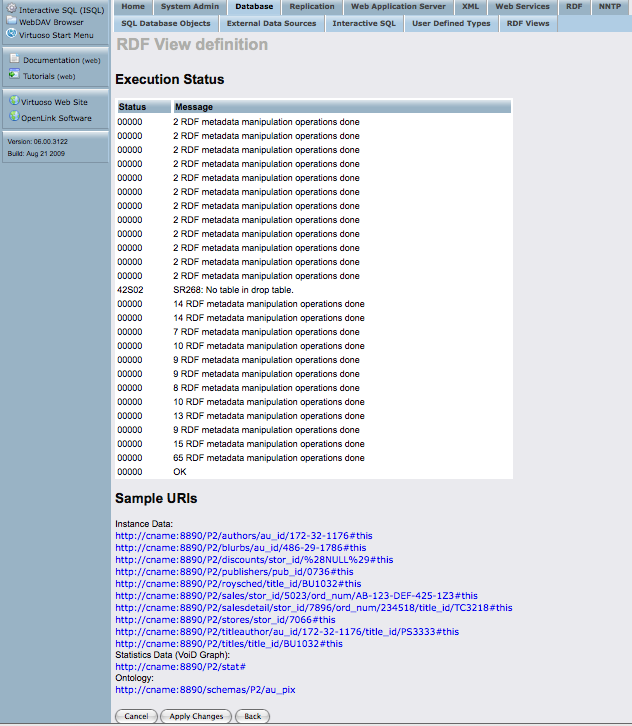Switch to the System Admin tab
The image size is (632, 726).
pyautogui.click(x=189, y=7)
